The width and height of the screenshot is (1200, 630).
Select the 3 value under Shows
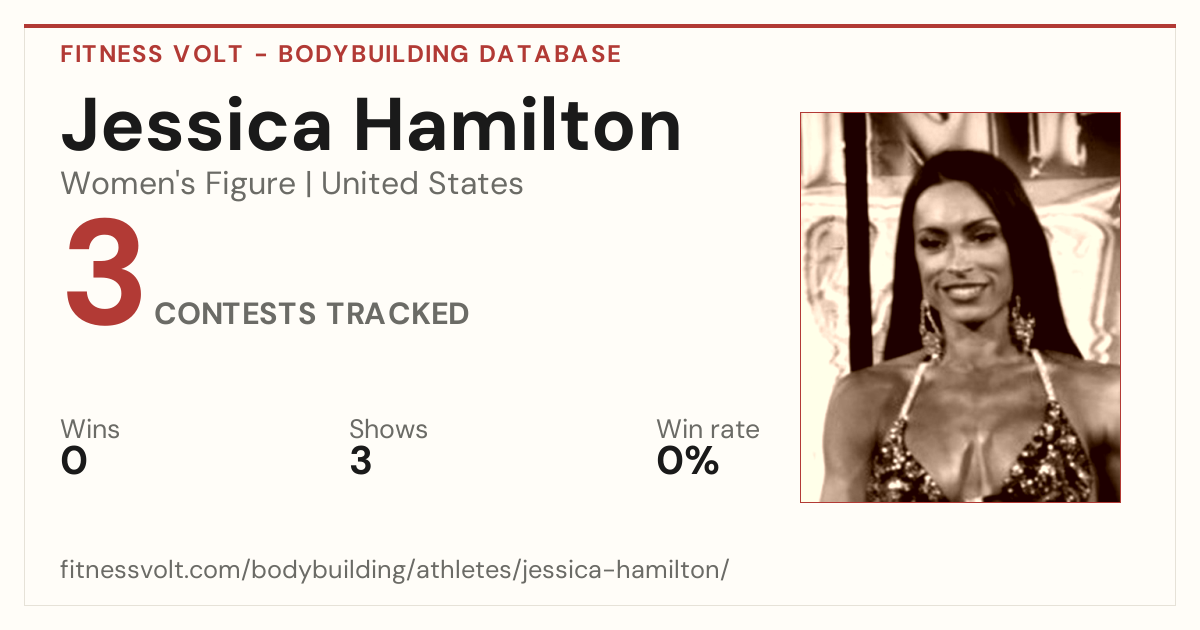coord(361,461)
